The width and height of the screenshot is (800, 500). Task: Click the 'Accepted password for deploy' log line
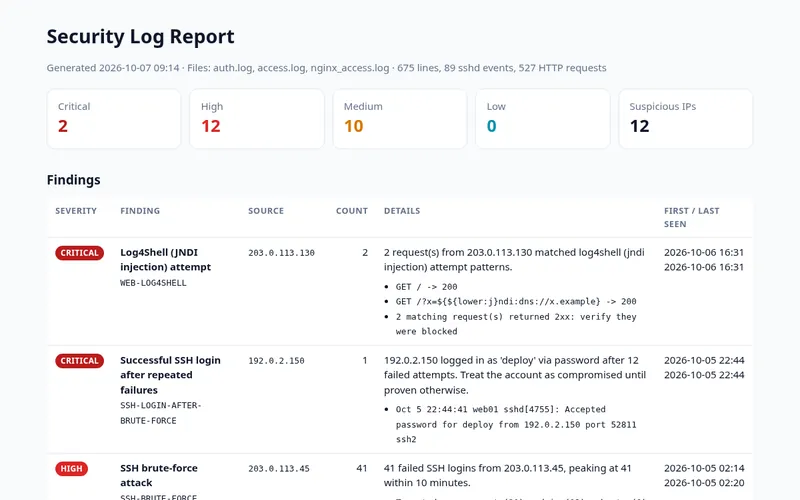tap(516, 424)
